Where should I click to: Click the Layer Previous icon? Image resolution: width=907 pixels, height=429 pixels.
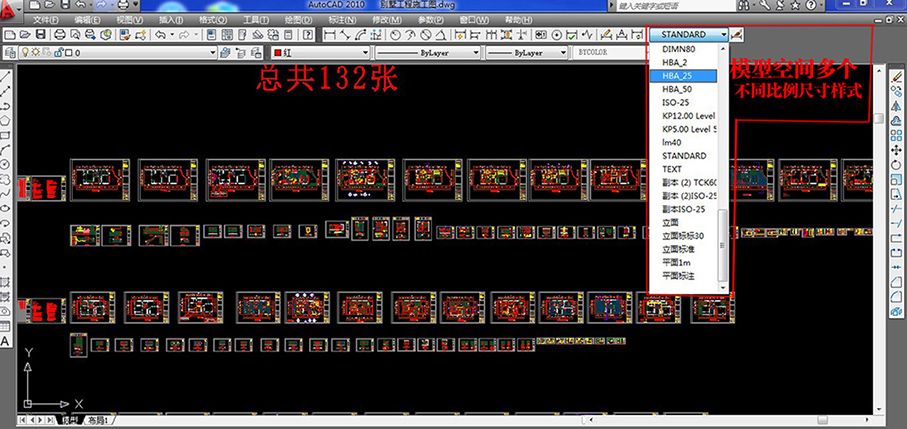coord(239,53)
